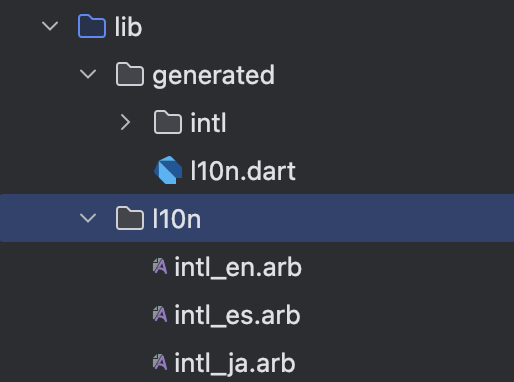
Task: Select the intl_es.arb file name
Action: click(x=237, y=315)
